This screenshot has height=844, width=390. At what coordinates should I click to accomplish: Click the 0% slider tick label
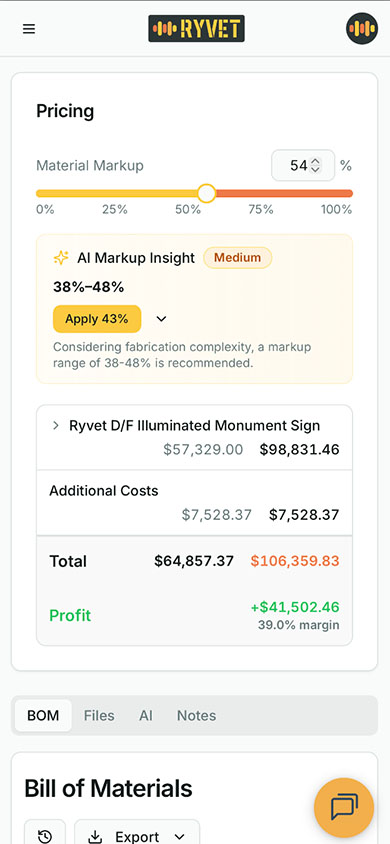(x=45, y=209)
